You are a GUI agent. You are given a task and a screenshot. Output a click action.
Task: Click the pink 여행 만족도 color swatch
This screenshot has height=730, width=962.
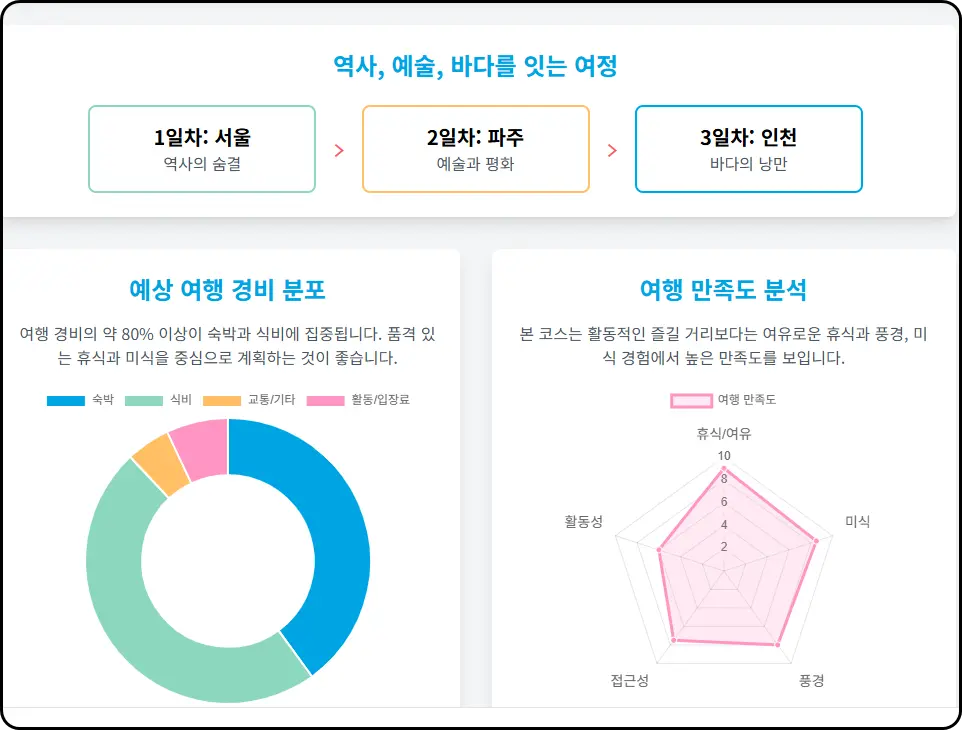coord(691,399)
